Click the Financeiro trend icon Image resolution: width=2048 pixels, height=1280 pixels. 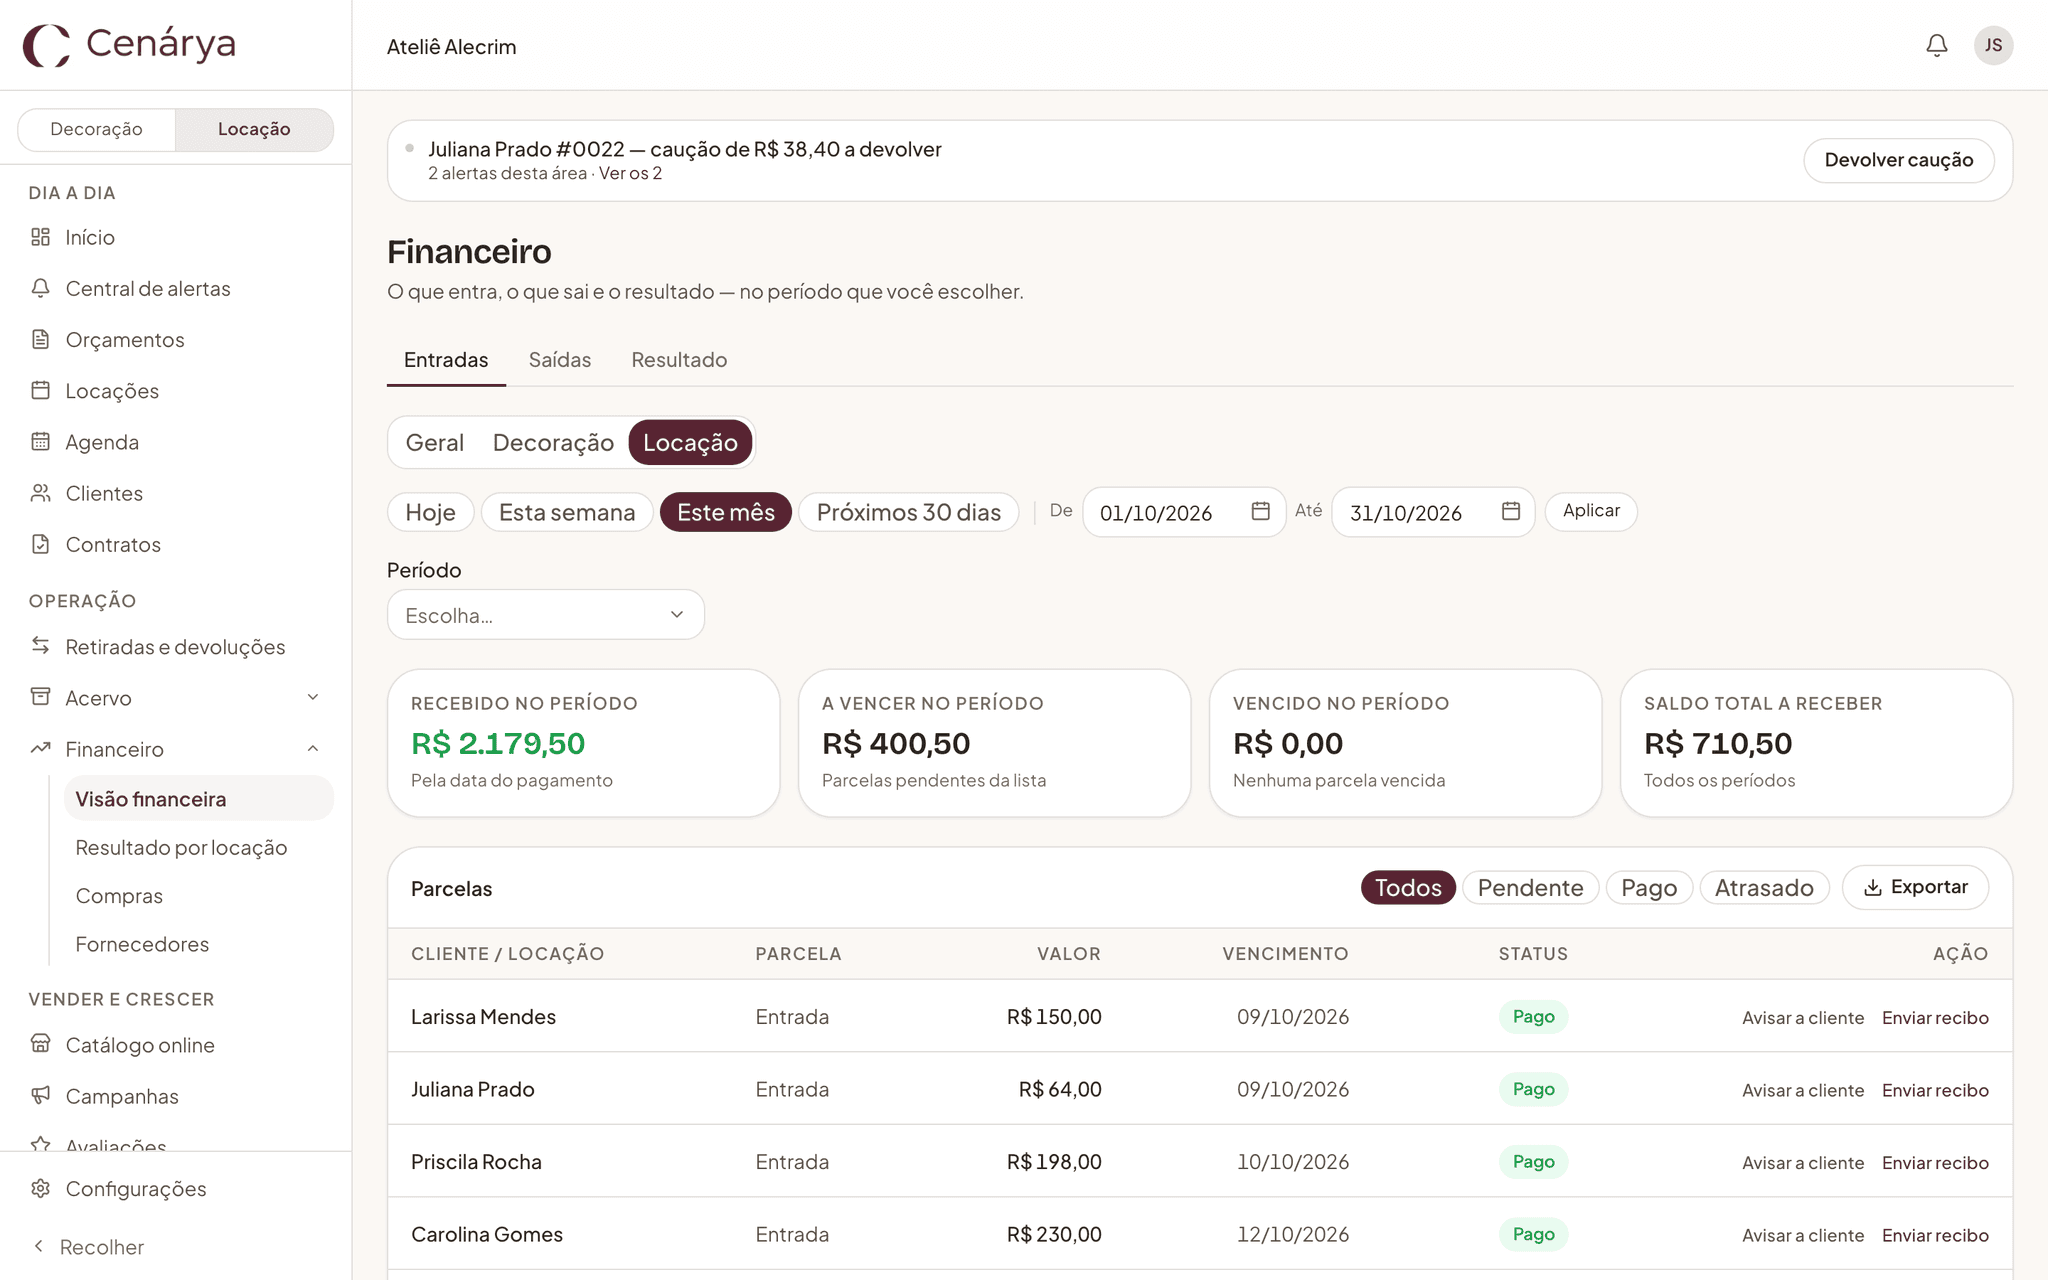(40, 748)
